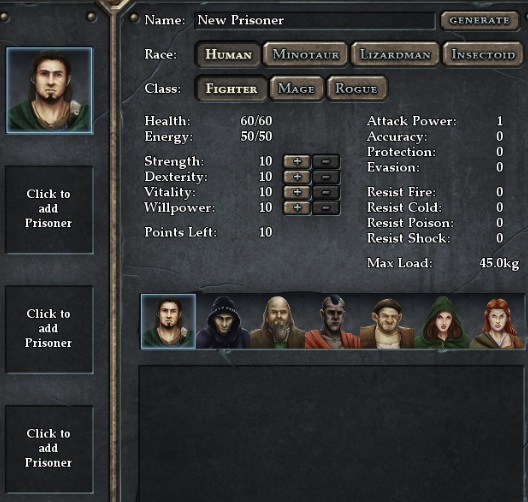The image size is (528, 502).
Task: Increase Willpower with the plus button
Action: tap(297, 208)
